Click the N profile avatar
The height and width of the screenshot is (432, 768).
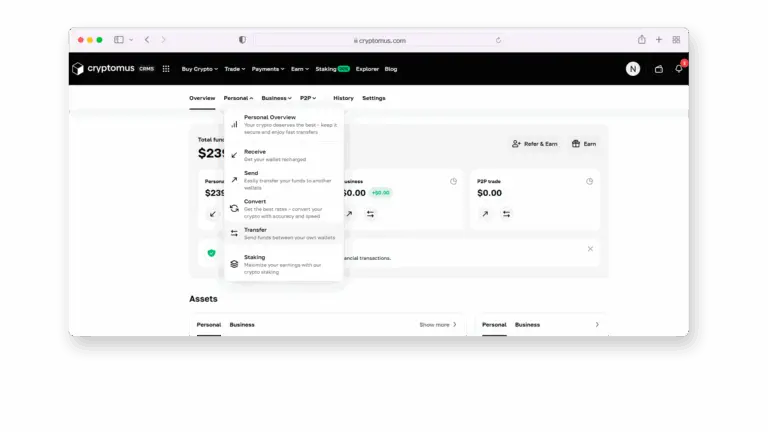click(x=633, y=69)
